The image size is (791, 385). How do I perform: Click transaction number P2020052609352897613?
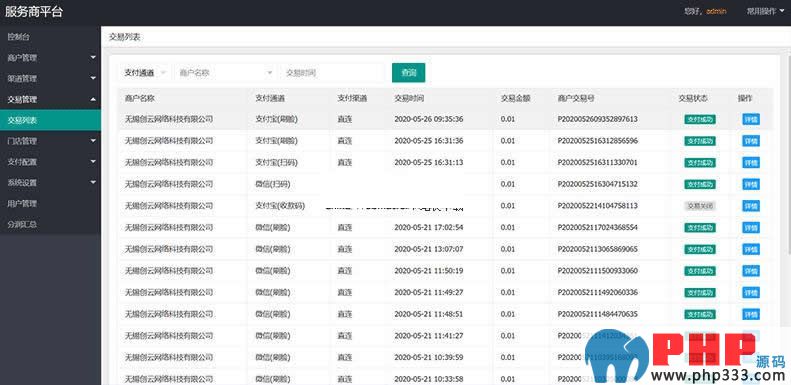598,120
